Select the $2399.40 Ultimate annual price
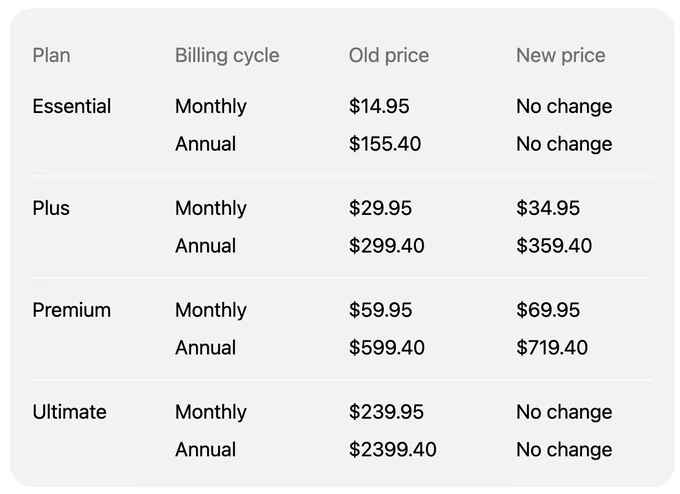Viewport: 680px width, 494px height. tap(392, 450)
